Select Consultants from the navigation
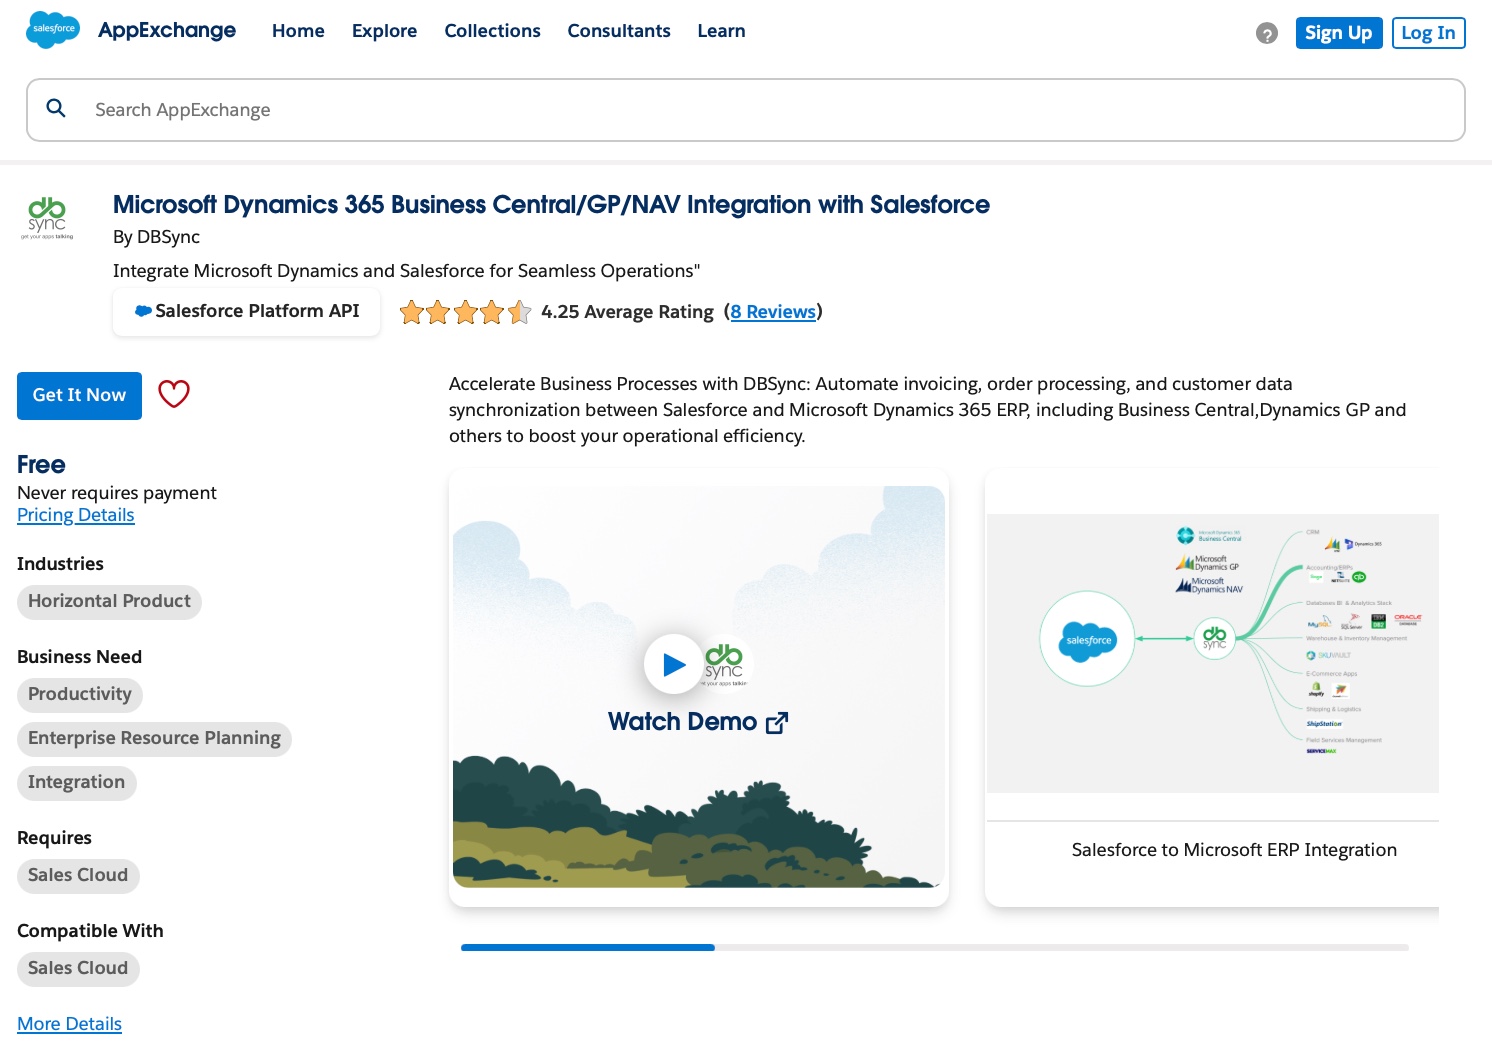The width and height of the screenshot is (1492, 1064). pos(618,31)
